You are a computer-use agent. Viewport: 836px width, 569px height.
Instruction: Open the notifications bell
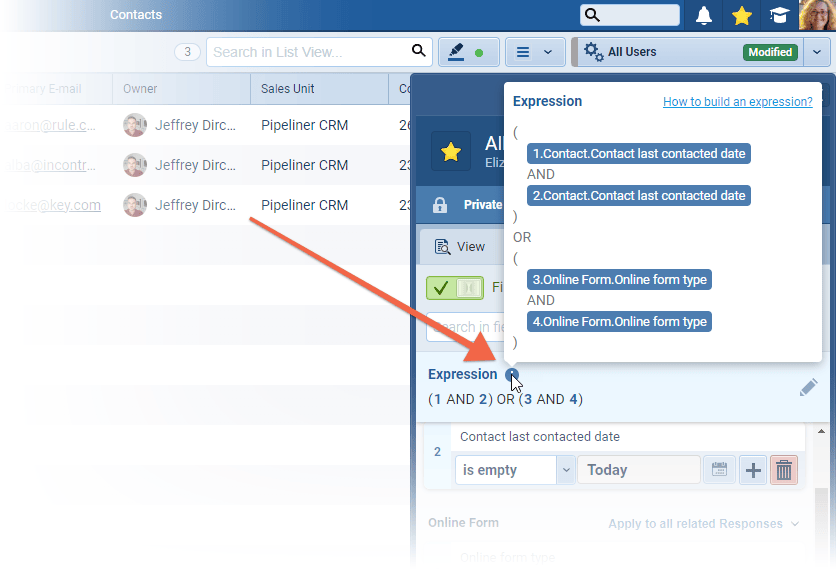tap(705, 15)
